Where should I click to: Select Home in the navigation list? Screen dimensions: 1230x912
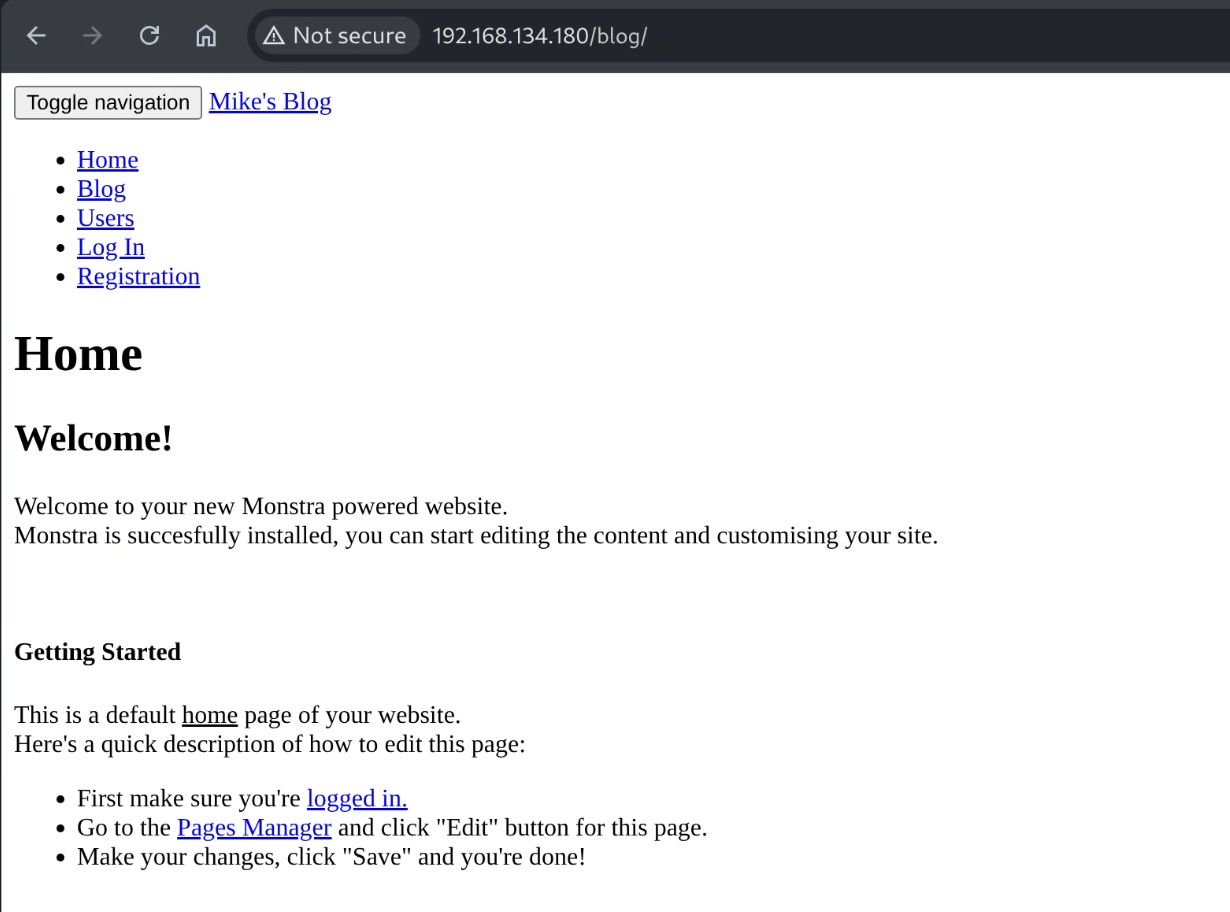[x=107, y=160]
